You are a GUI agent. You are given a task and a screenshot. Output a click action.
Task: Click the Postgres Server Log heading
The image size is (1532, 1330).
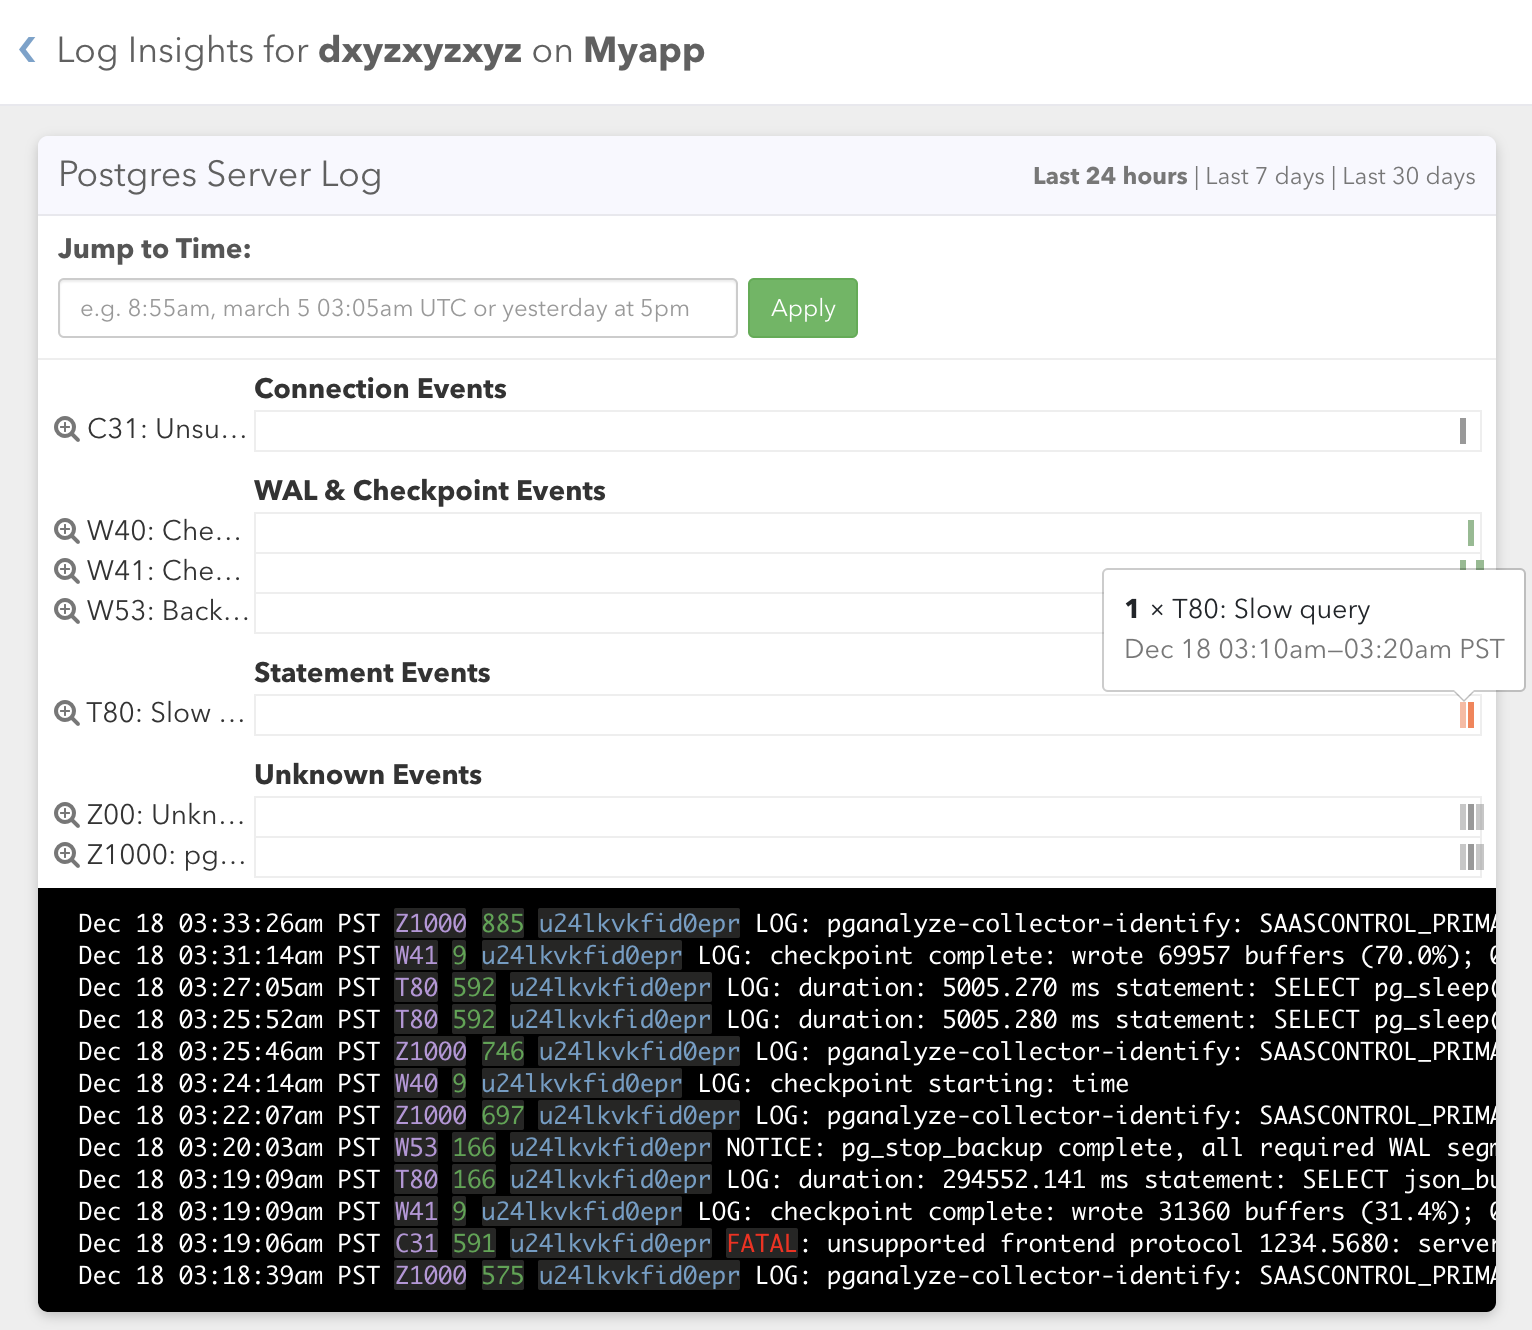[220, 174]
